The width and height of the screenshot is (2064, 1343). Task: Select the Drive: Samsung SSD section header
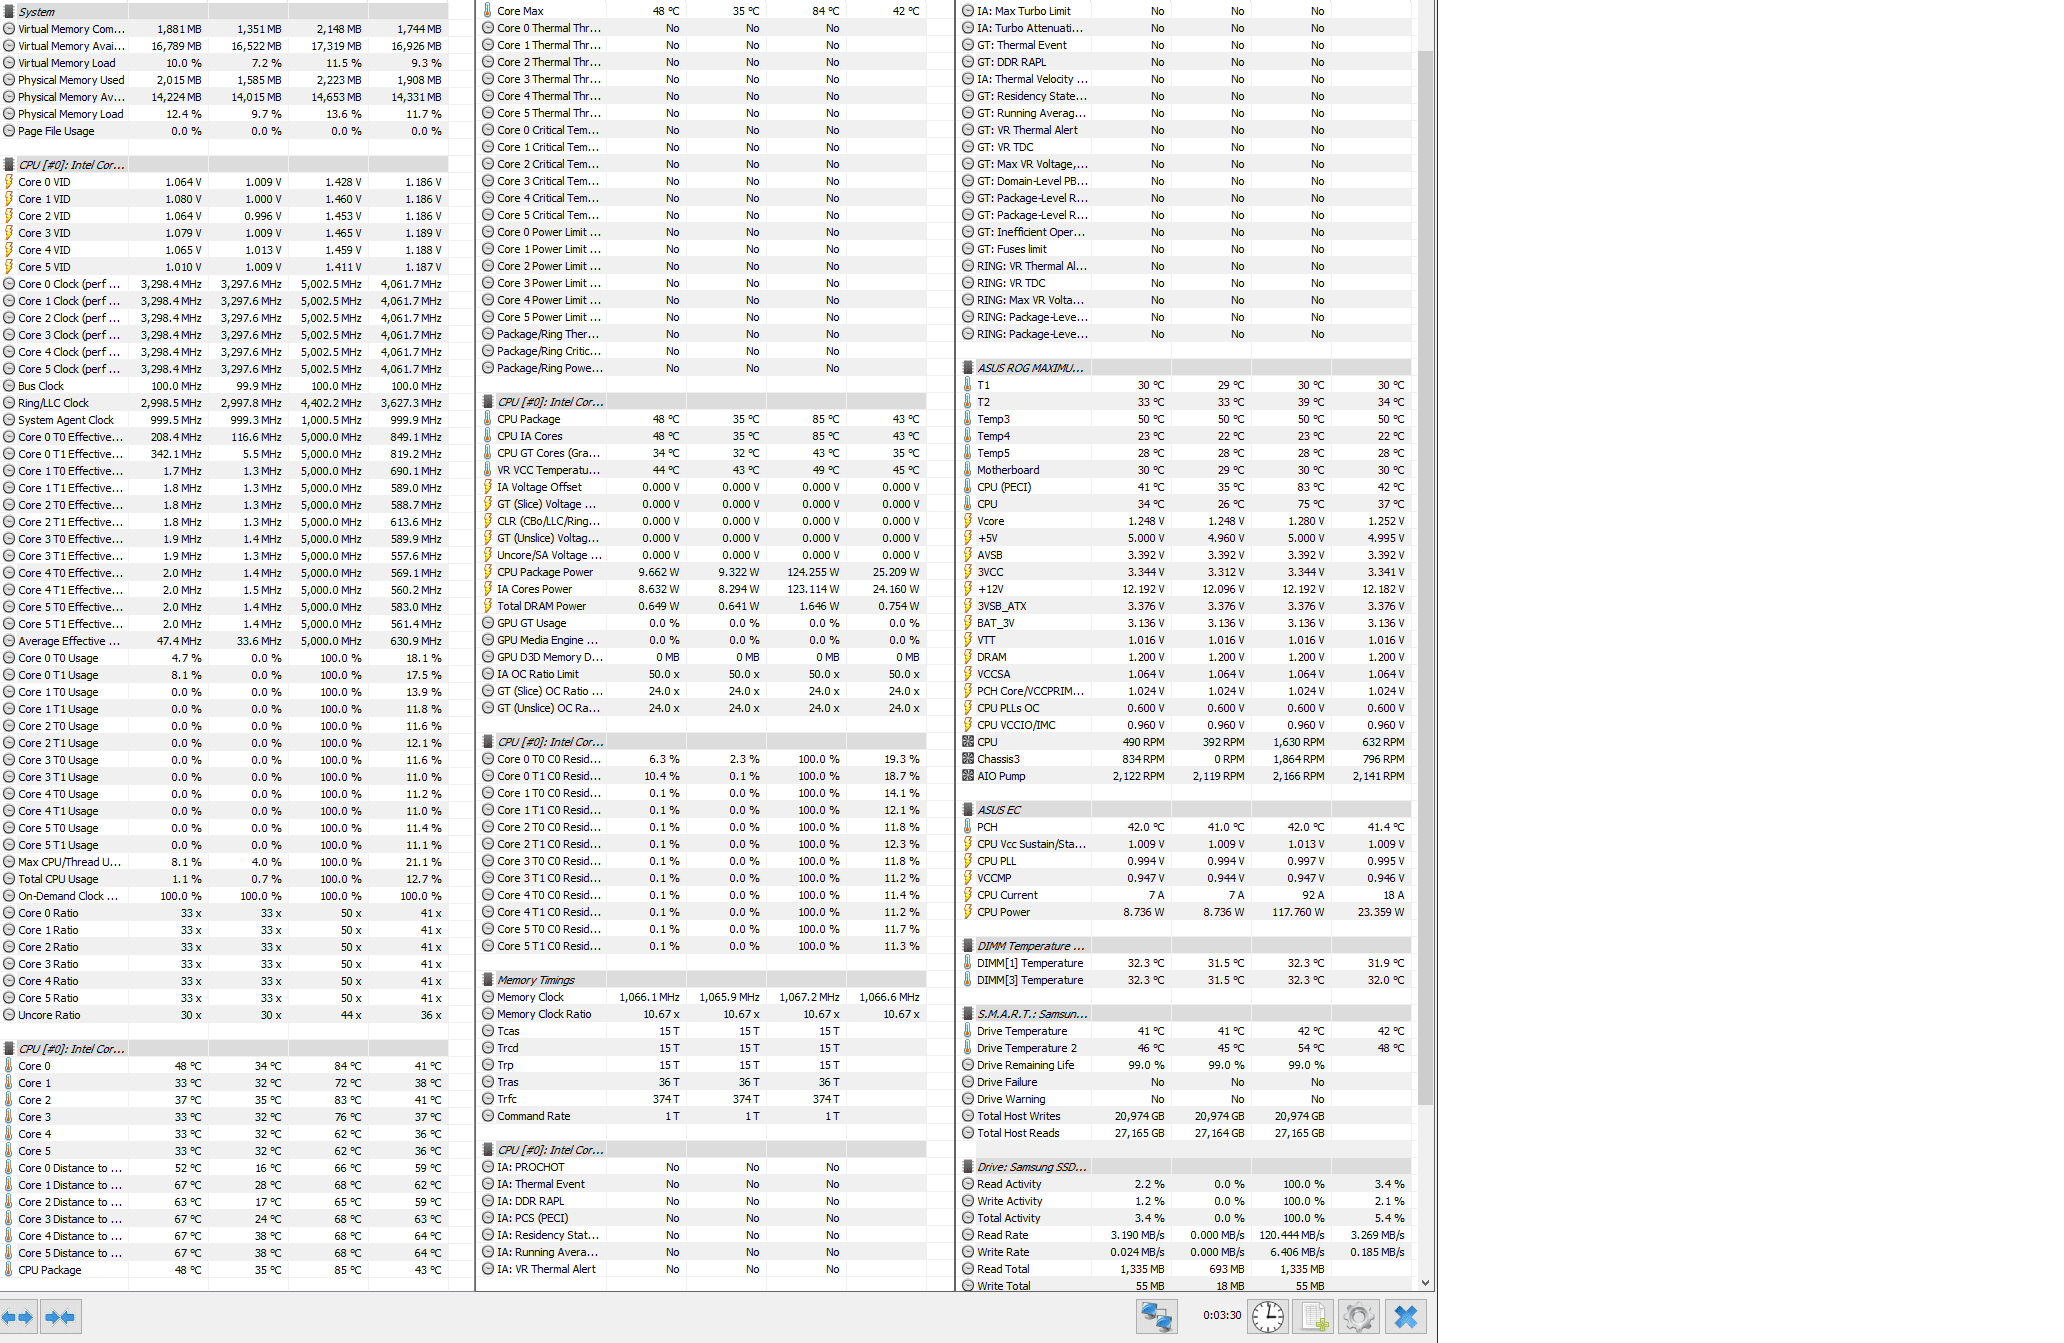1030,1167
